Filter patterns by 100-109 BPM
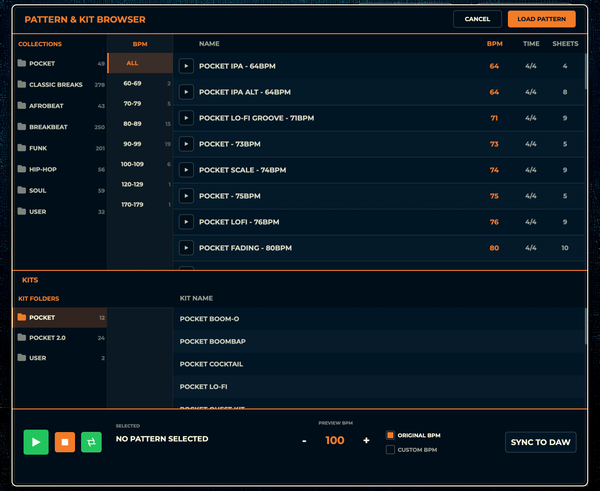 point(140,164)
